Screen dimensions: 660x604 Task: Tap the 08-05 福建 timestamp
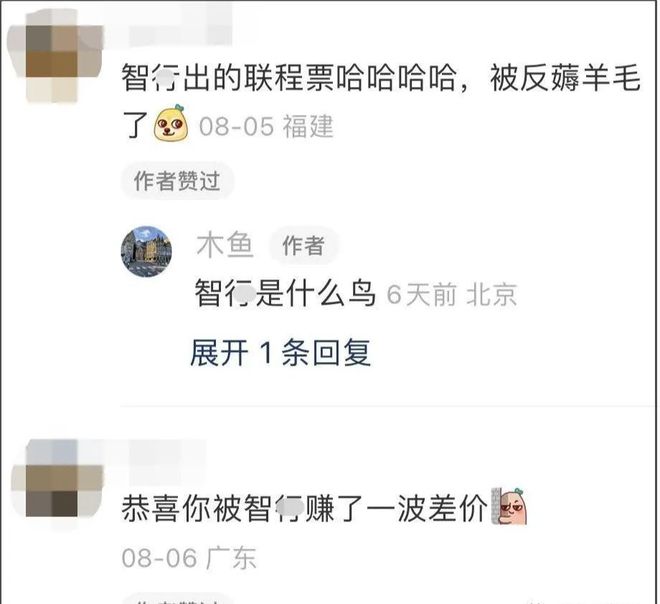[x=266, y=126]
